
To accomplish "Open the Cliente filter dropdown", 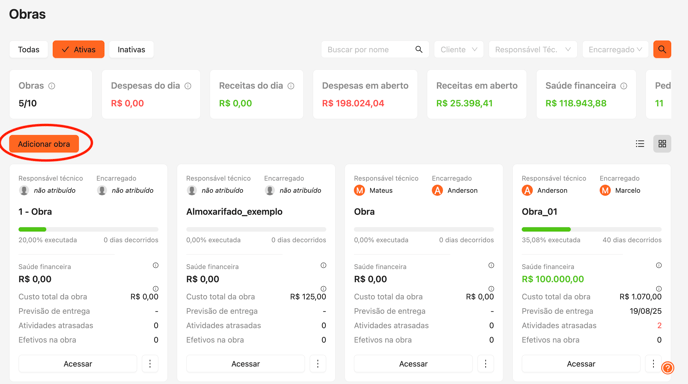I will [459, 50].
